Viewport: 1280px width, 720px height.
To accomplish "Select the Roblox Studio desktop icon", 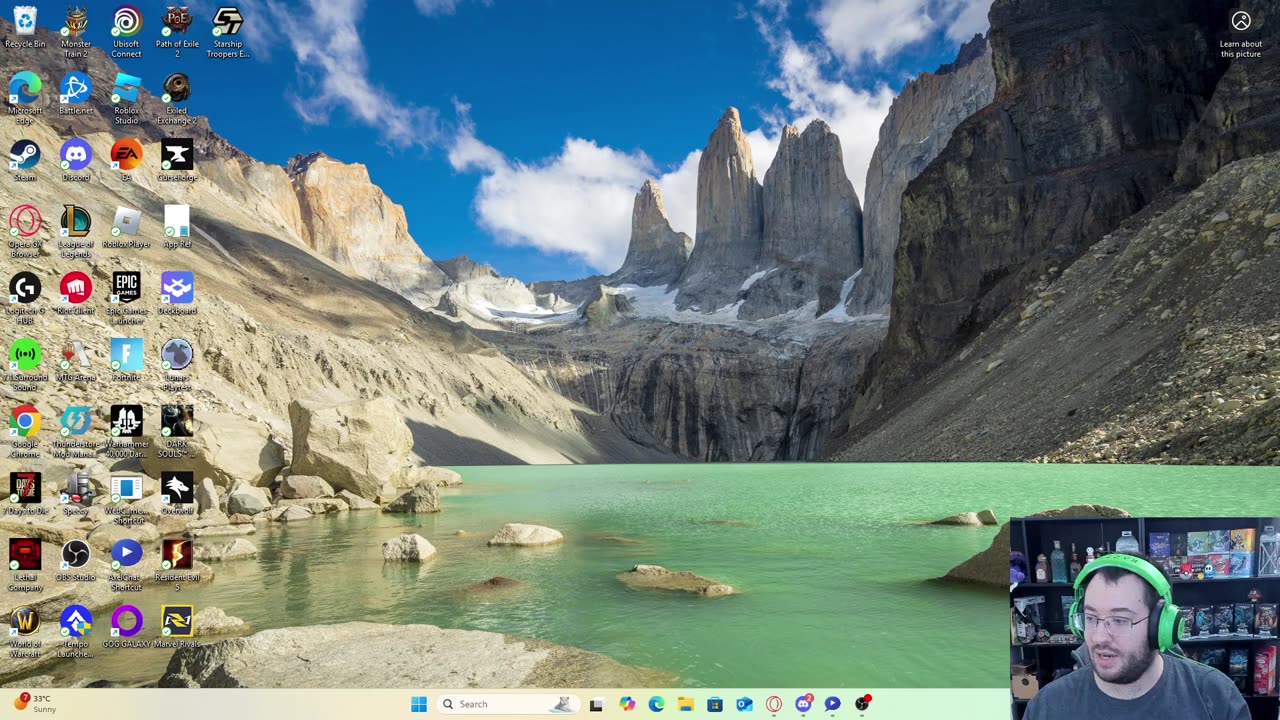I will [x=126, y=99].
